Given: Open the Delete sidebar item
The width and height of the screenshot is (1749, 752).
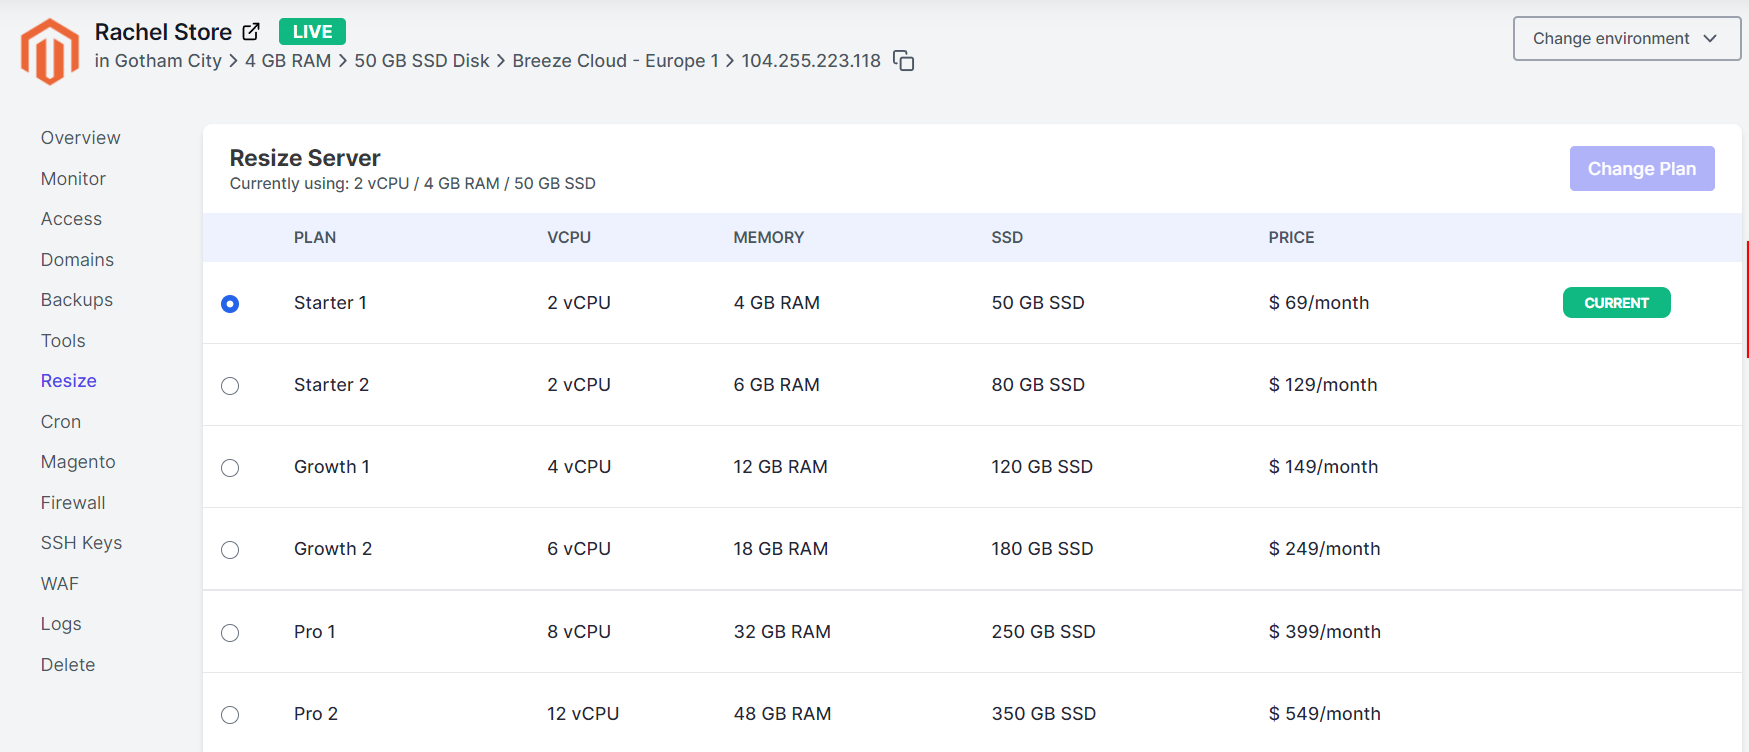Looking at the screenshot, I should (68, 665).
